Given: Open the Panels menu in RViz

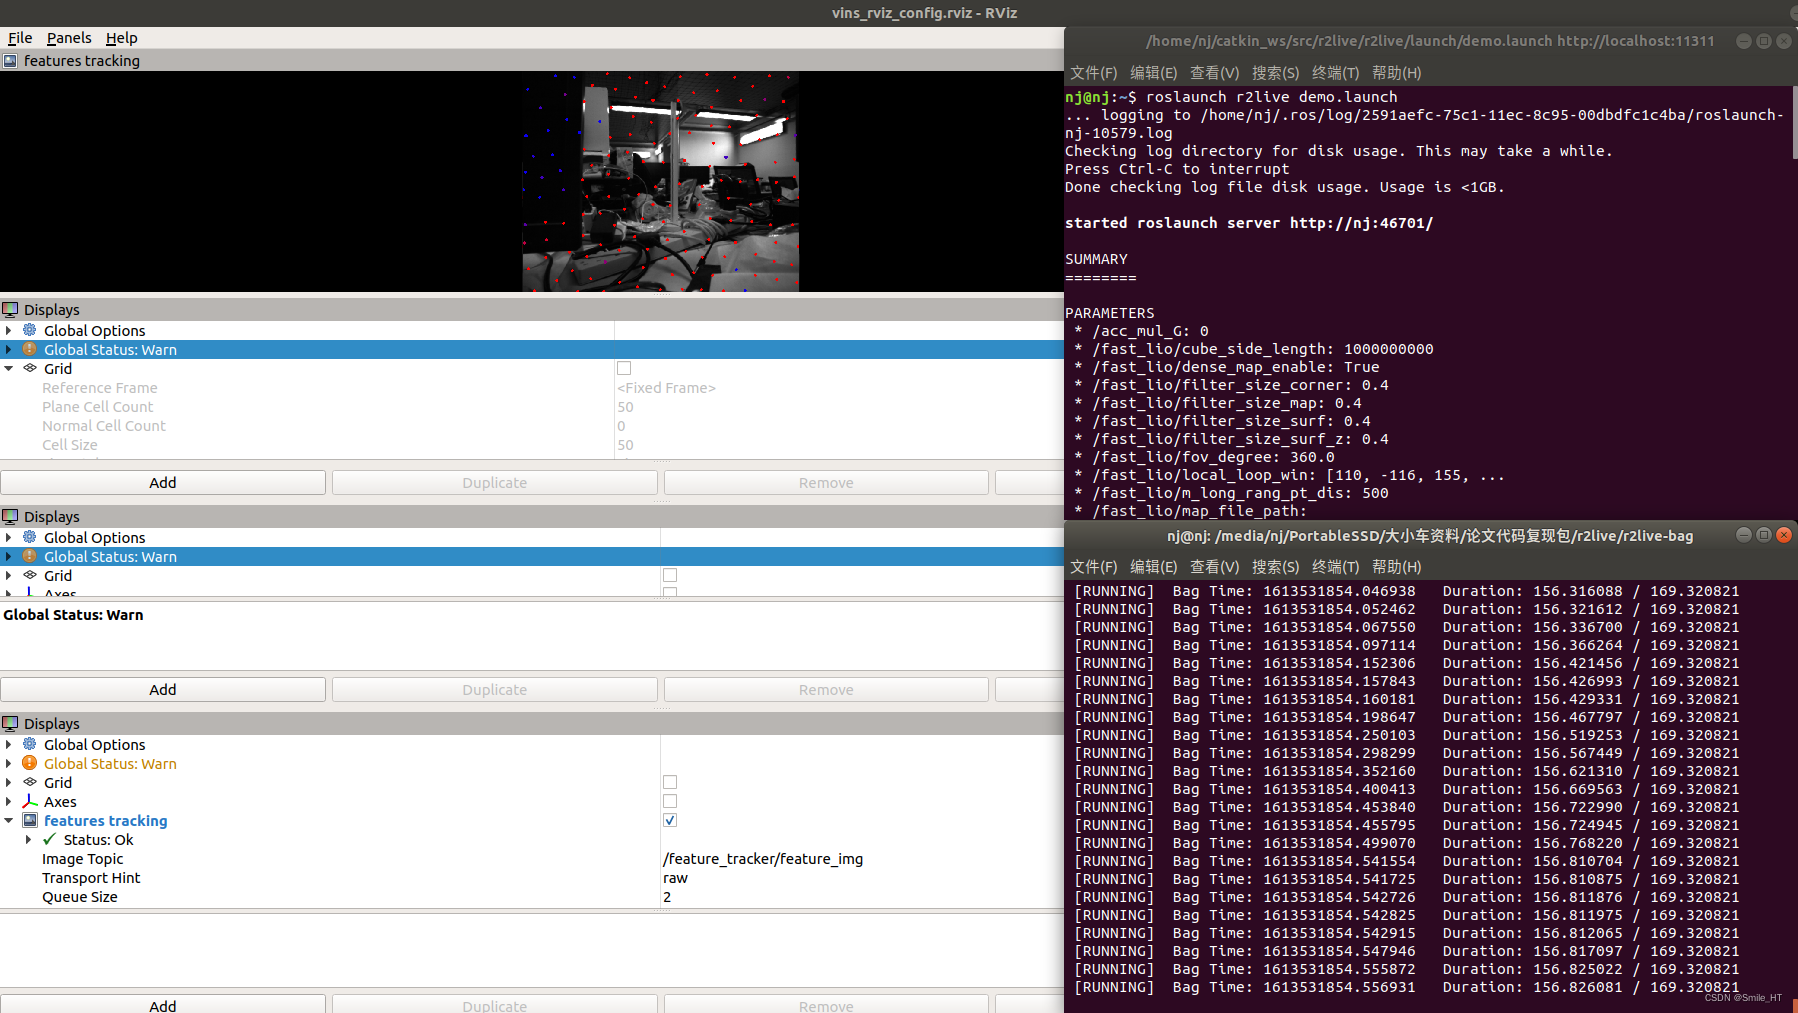Looking at the screenshot, I should pos(69,38).
